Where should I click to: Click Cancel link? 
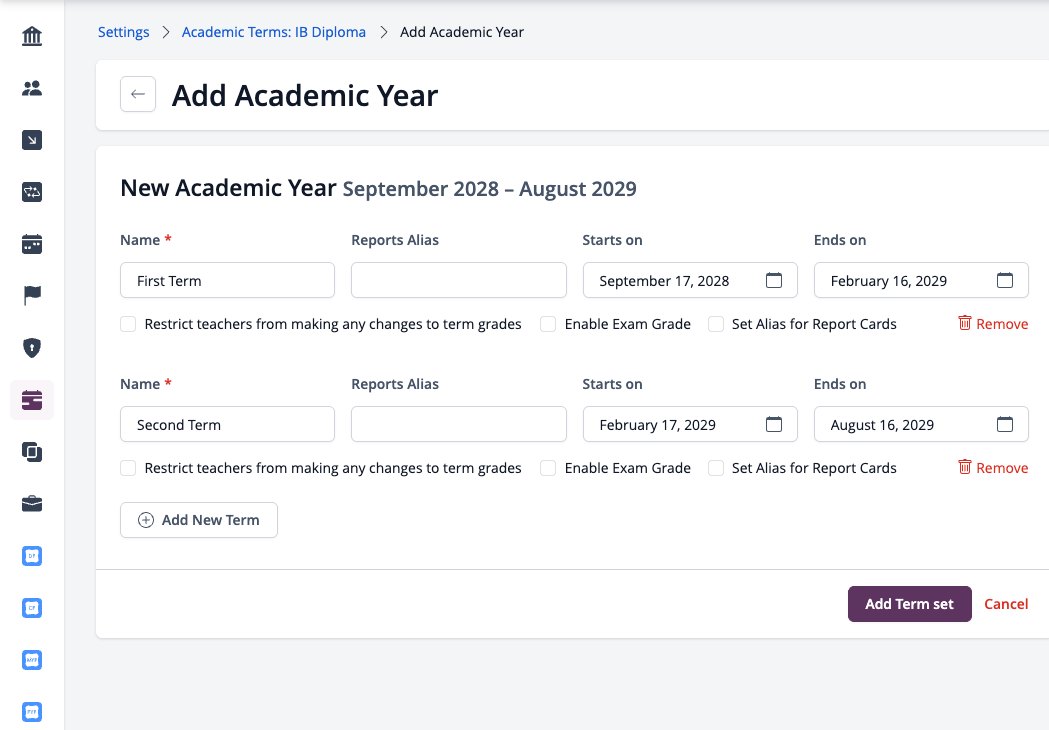[x=1006, y=604]
